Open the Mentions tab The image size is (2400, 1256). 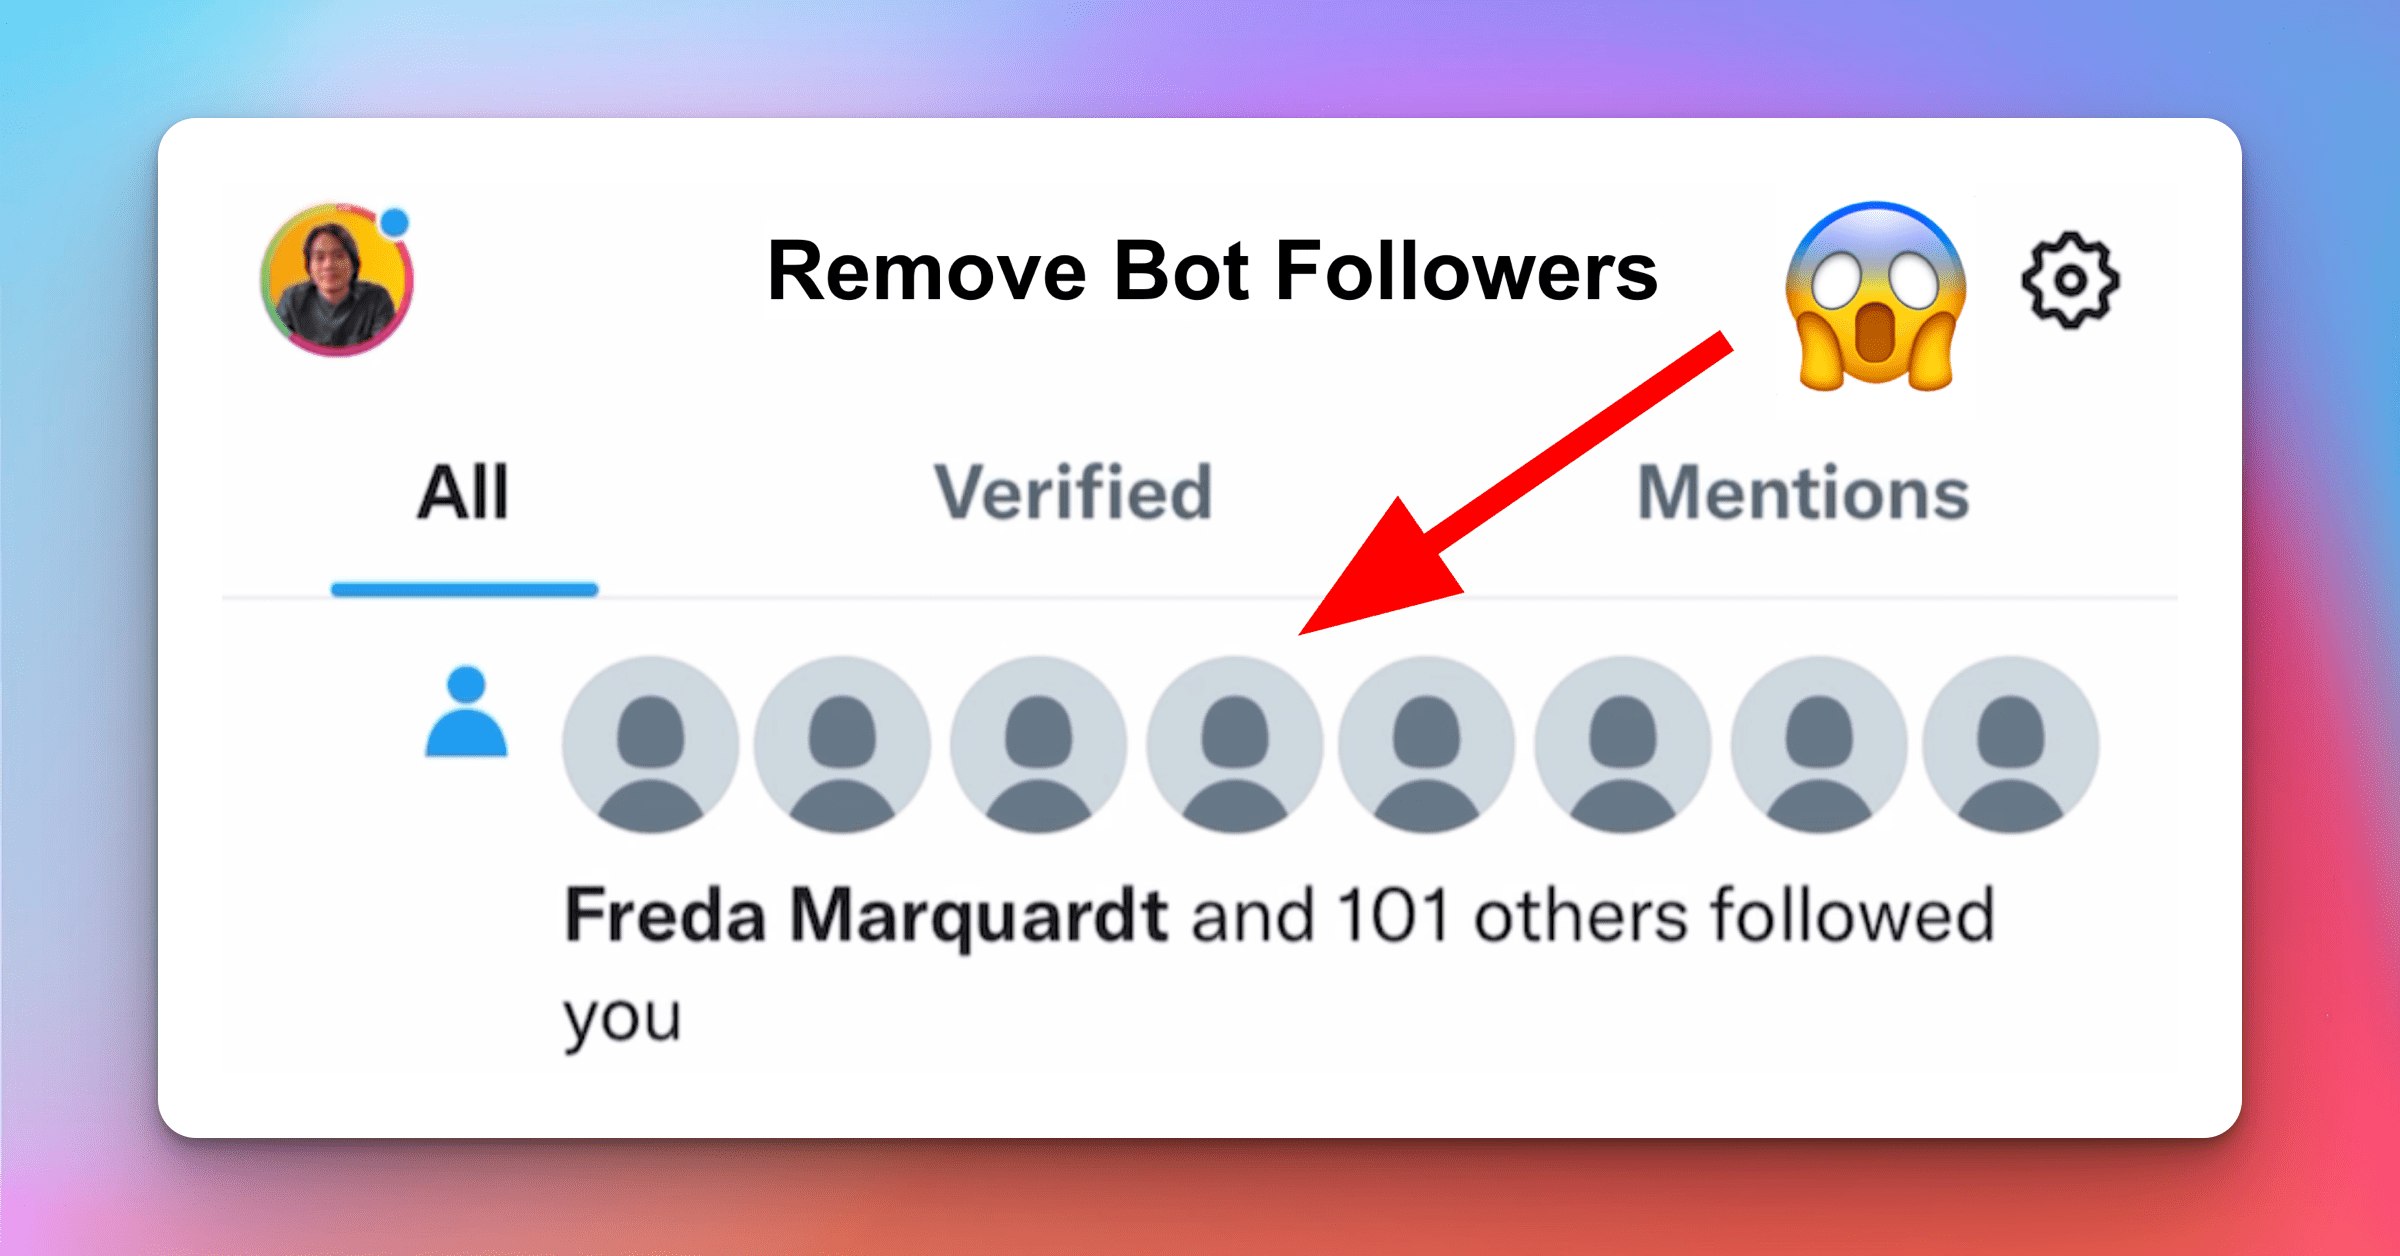coord(1803,493)
